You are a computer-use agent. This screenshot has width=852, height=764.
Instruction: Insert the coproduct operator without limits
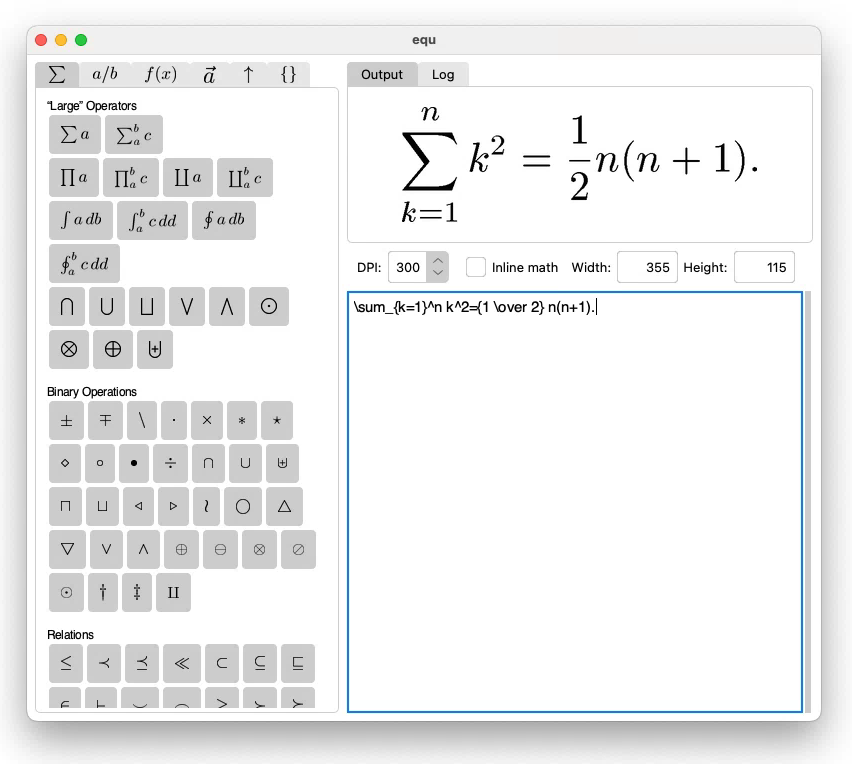click(187, 177)
